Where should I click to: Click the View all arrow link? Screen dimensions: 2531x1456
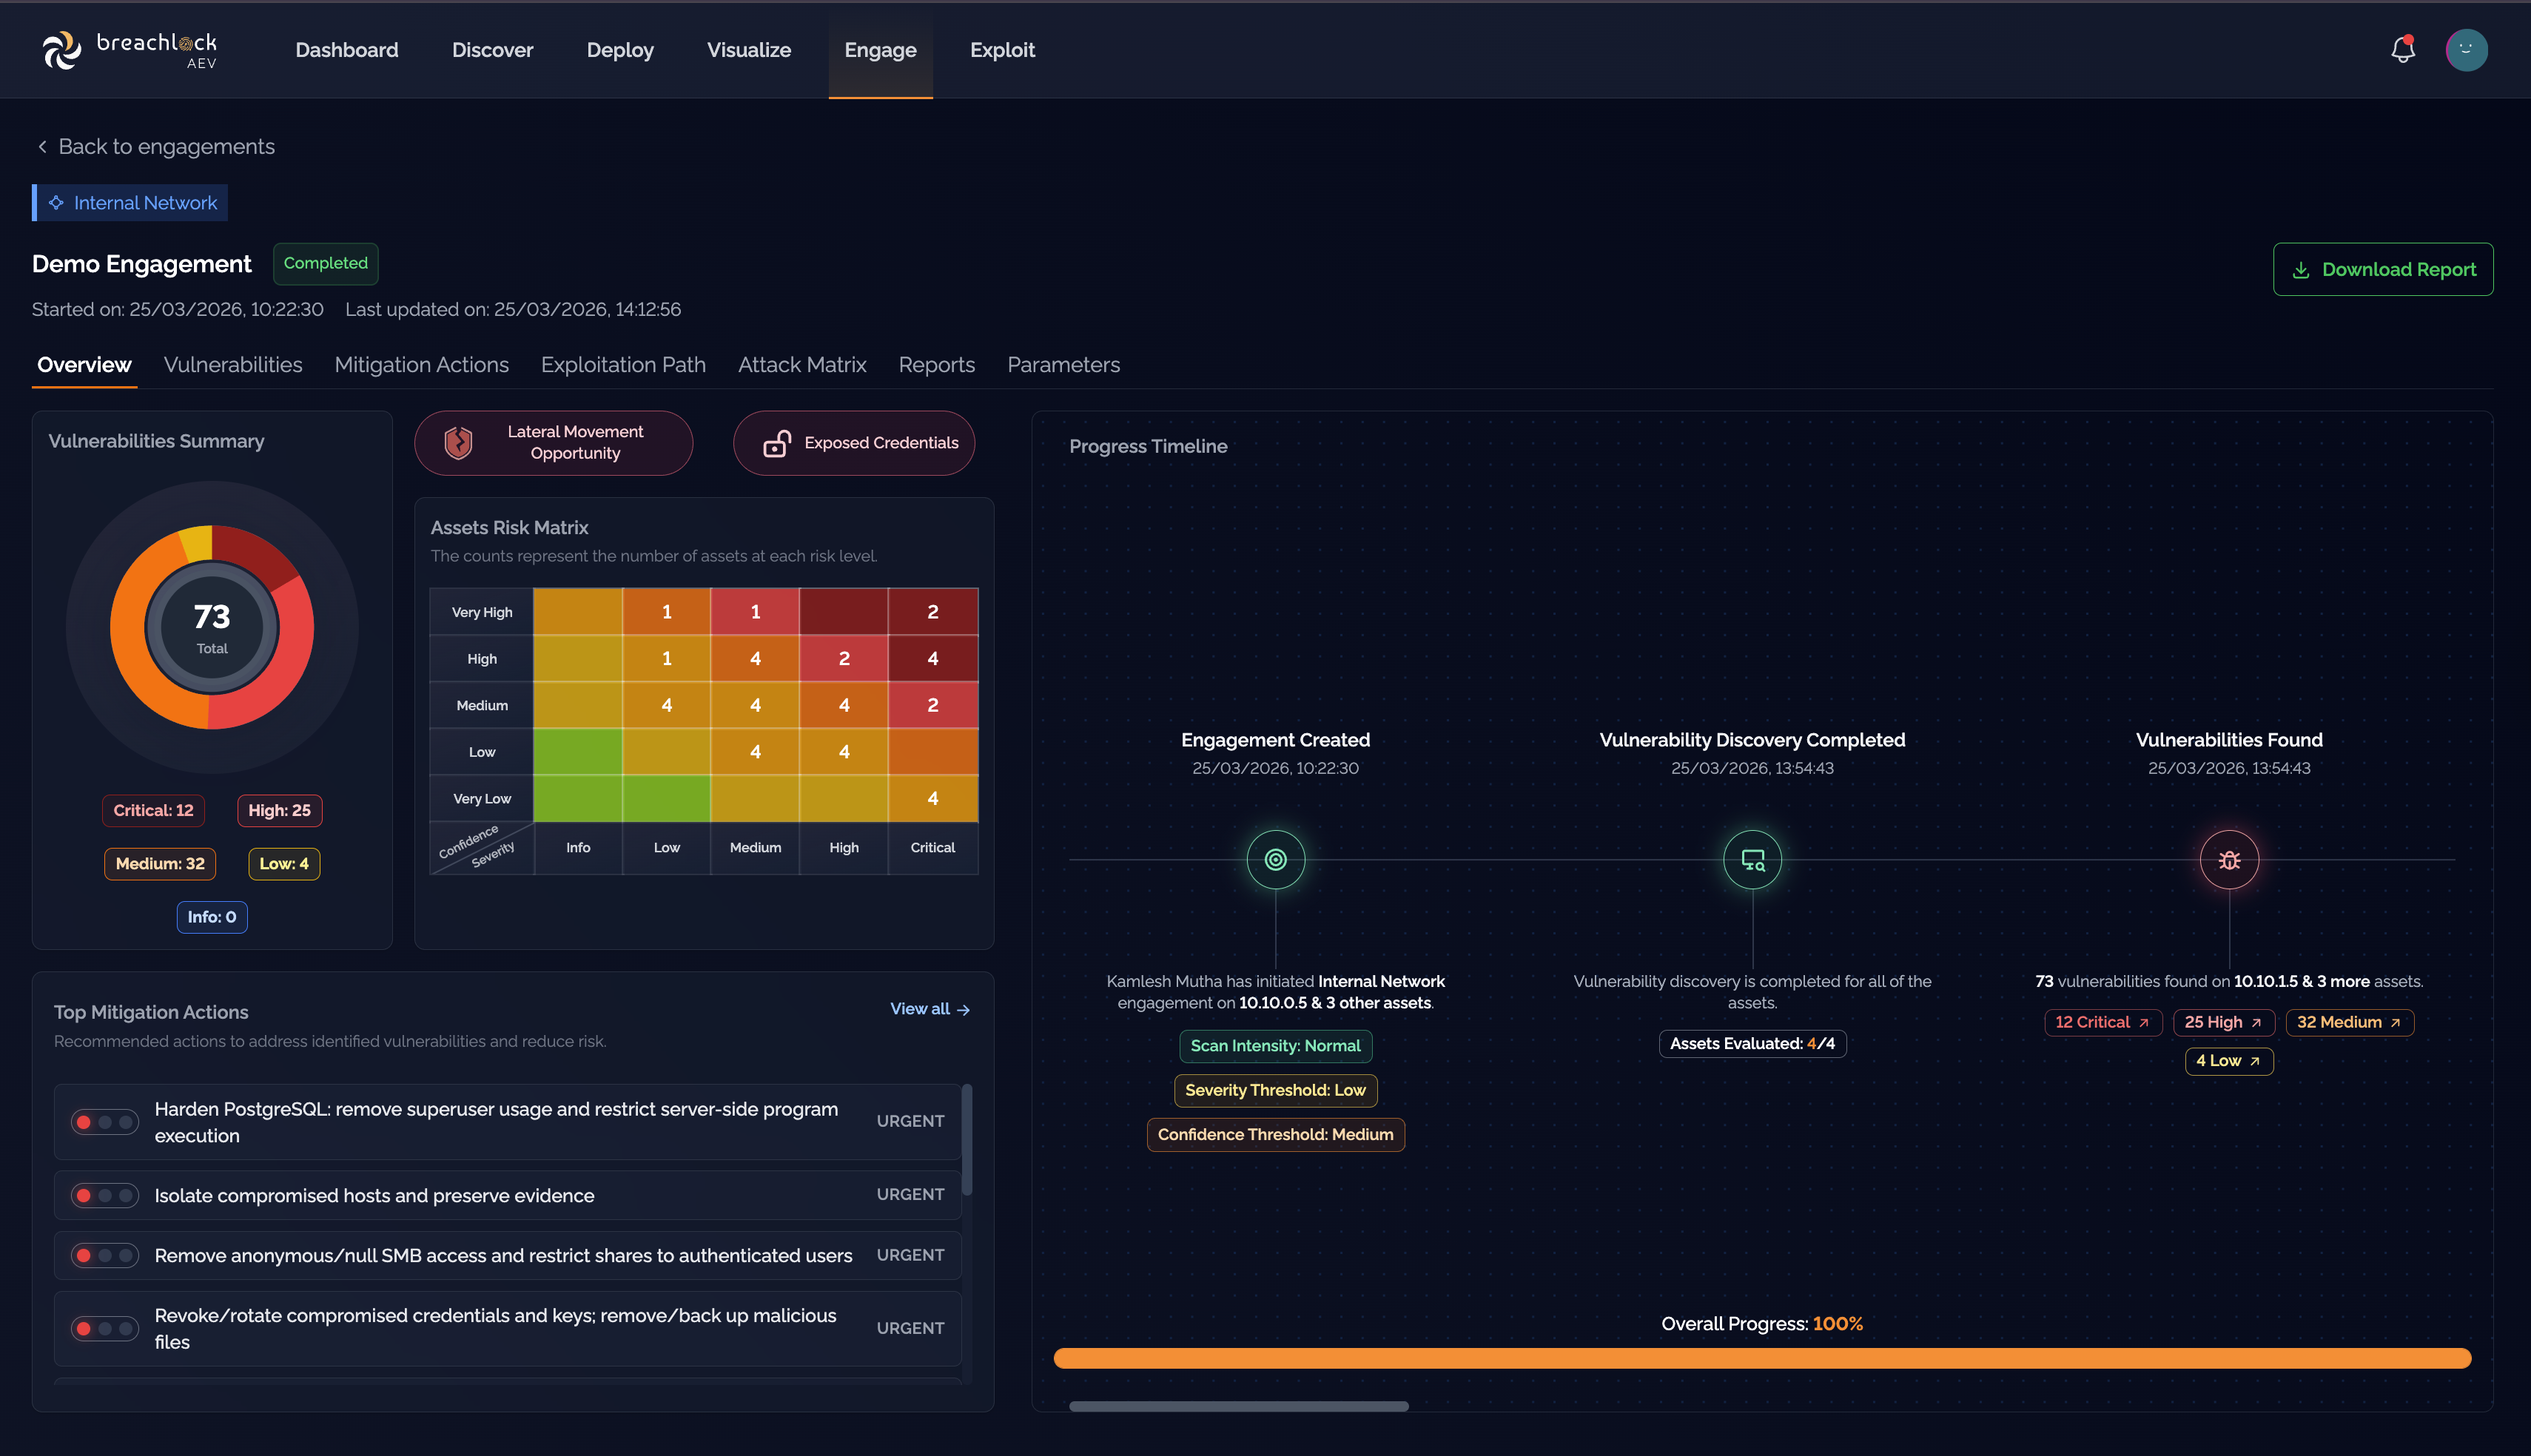(930, 1009)
